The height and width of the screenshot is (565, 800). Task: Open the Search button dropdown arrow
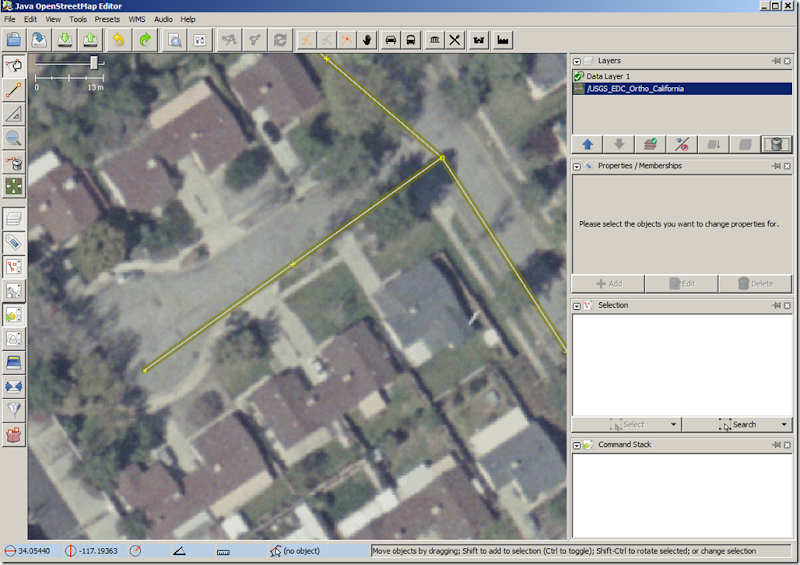tap(784, 424)
